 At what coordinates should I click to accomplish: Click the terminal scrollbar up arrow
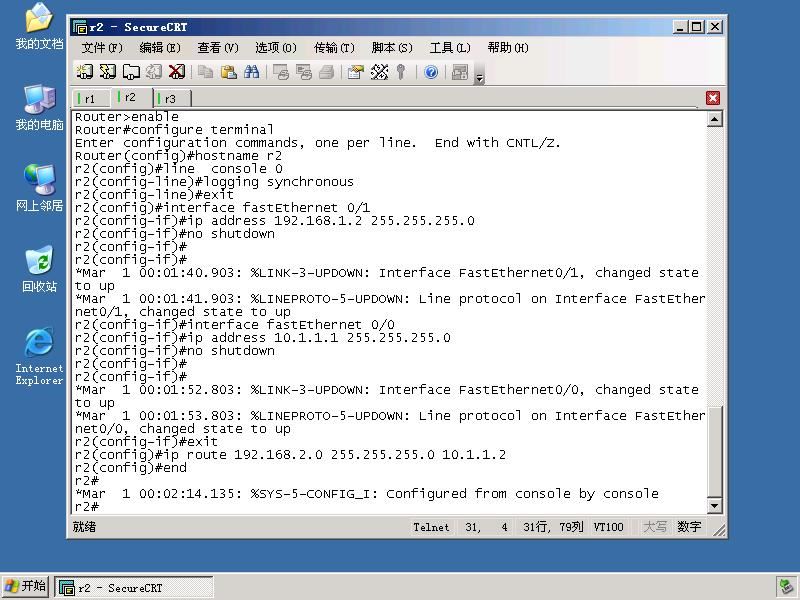[x=714, y=119]
